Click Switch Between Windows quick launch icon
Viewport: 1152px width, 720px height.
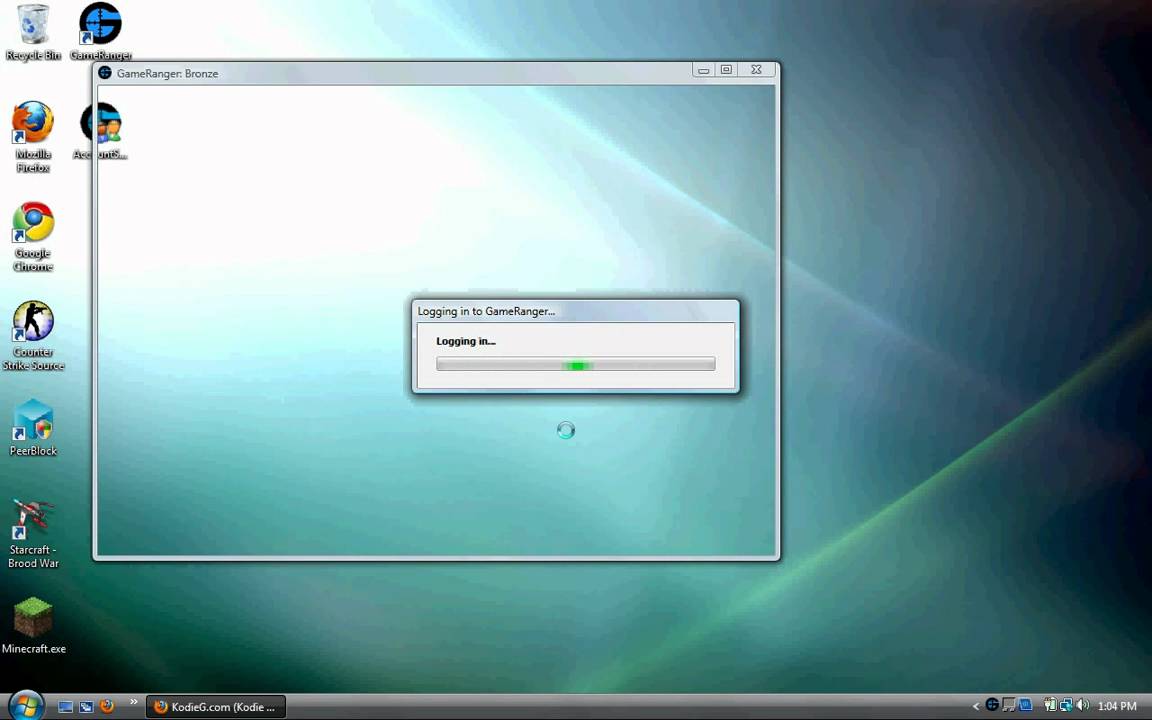tap(86, 707)
